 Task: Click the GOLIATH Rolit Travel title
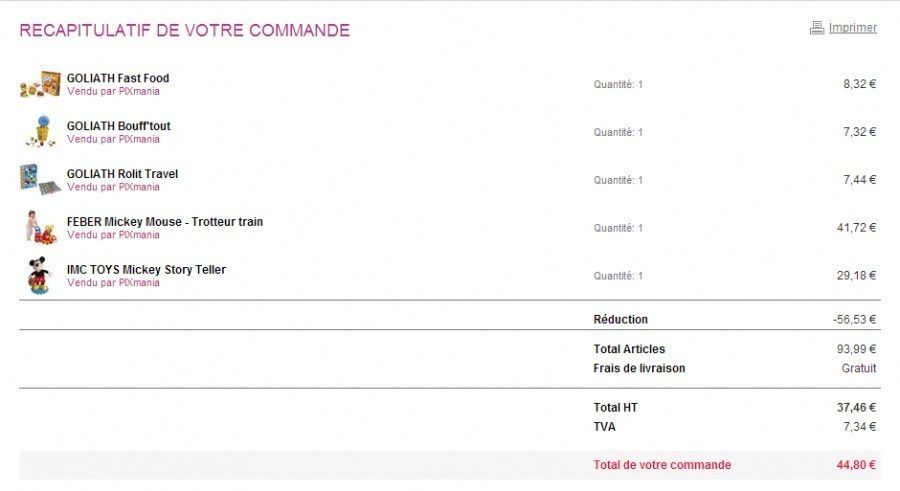point(122,174)
